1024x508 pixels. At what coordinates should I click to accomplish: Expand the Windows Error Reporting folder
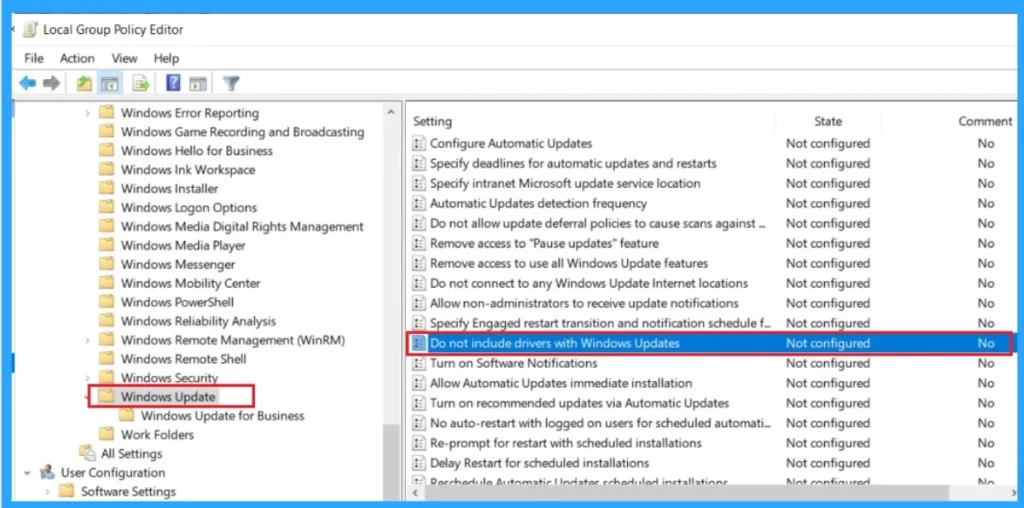88,113
